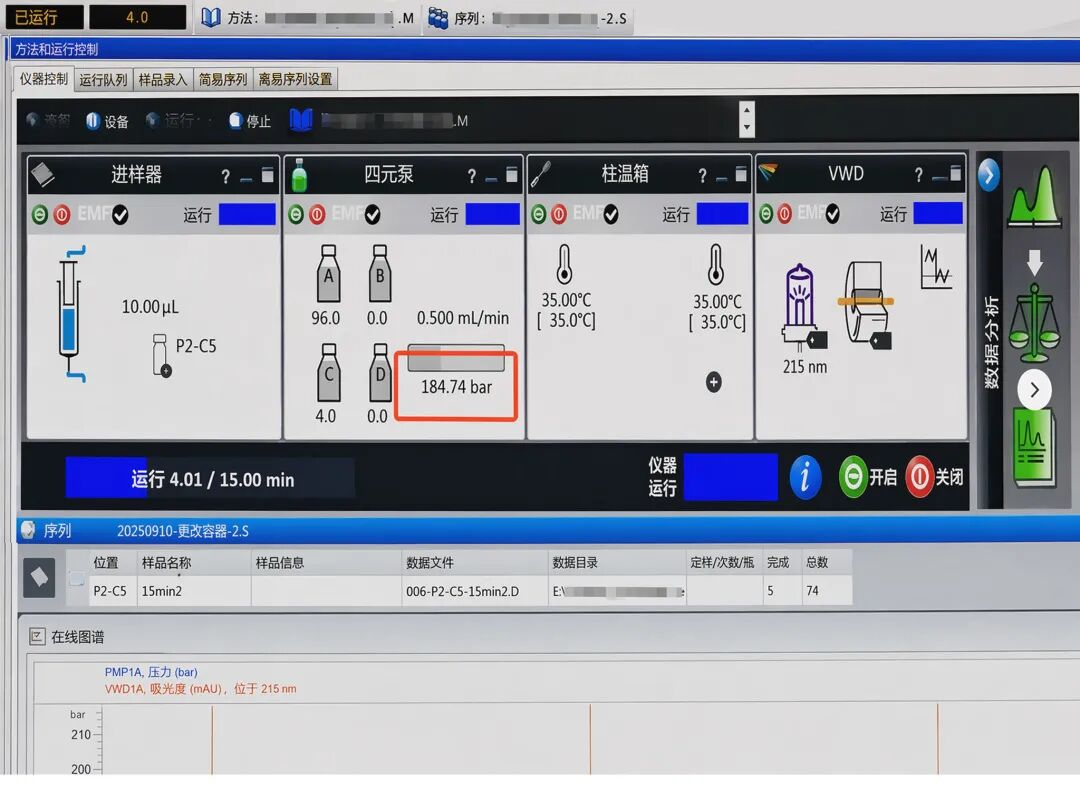1080x810 pixels.
Task: Click the autosampler syringe icon
Action: pos(70,313)
